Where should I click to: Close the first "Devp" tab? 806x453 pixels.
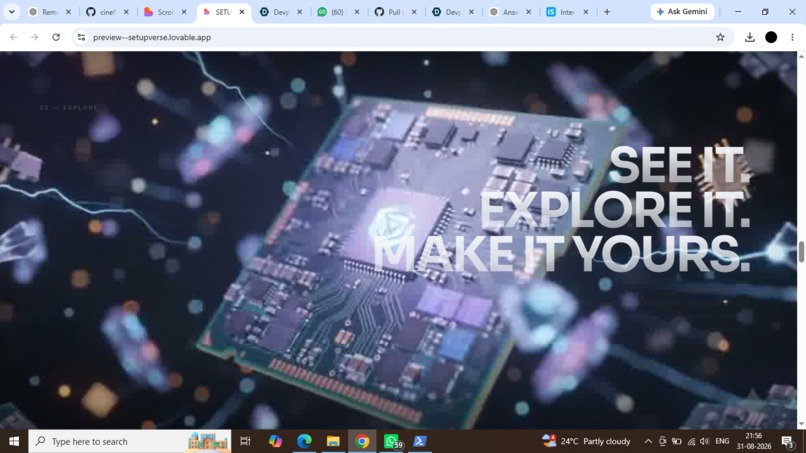(300, 12)
